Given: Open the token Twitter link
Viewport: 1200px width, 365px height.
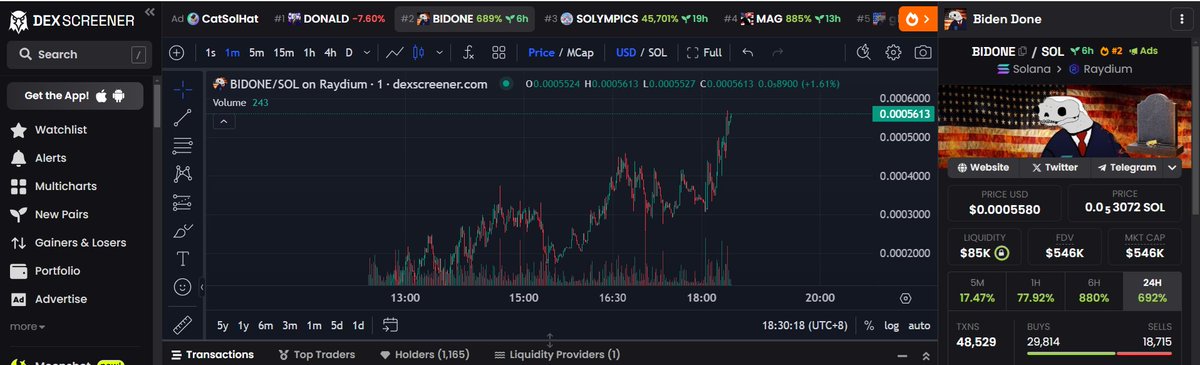Looking at the screenshot, I should pos(1054,167).
